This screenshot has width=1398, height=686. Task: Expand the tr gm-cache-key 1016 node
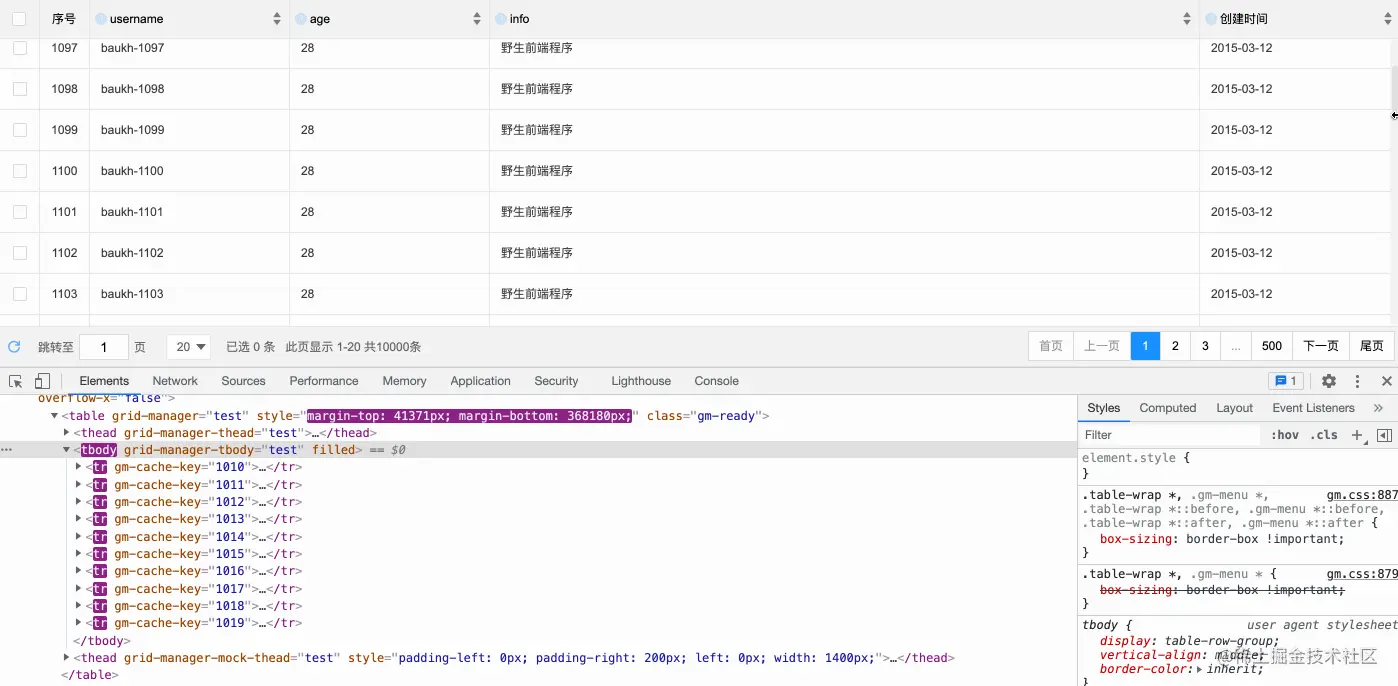click(79, 571)
